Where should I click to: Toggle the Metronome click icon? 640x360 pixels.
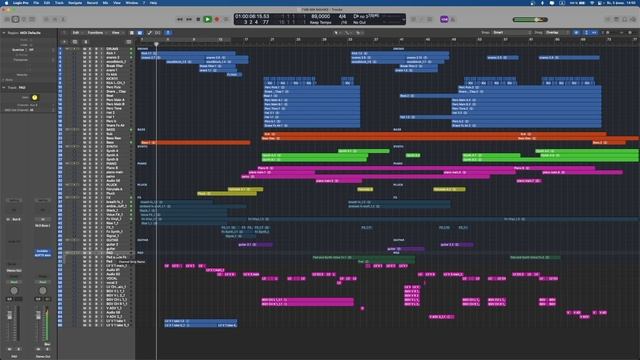tap(452, 19)
